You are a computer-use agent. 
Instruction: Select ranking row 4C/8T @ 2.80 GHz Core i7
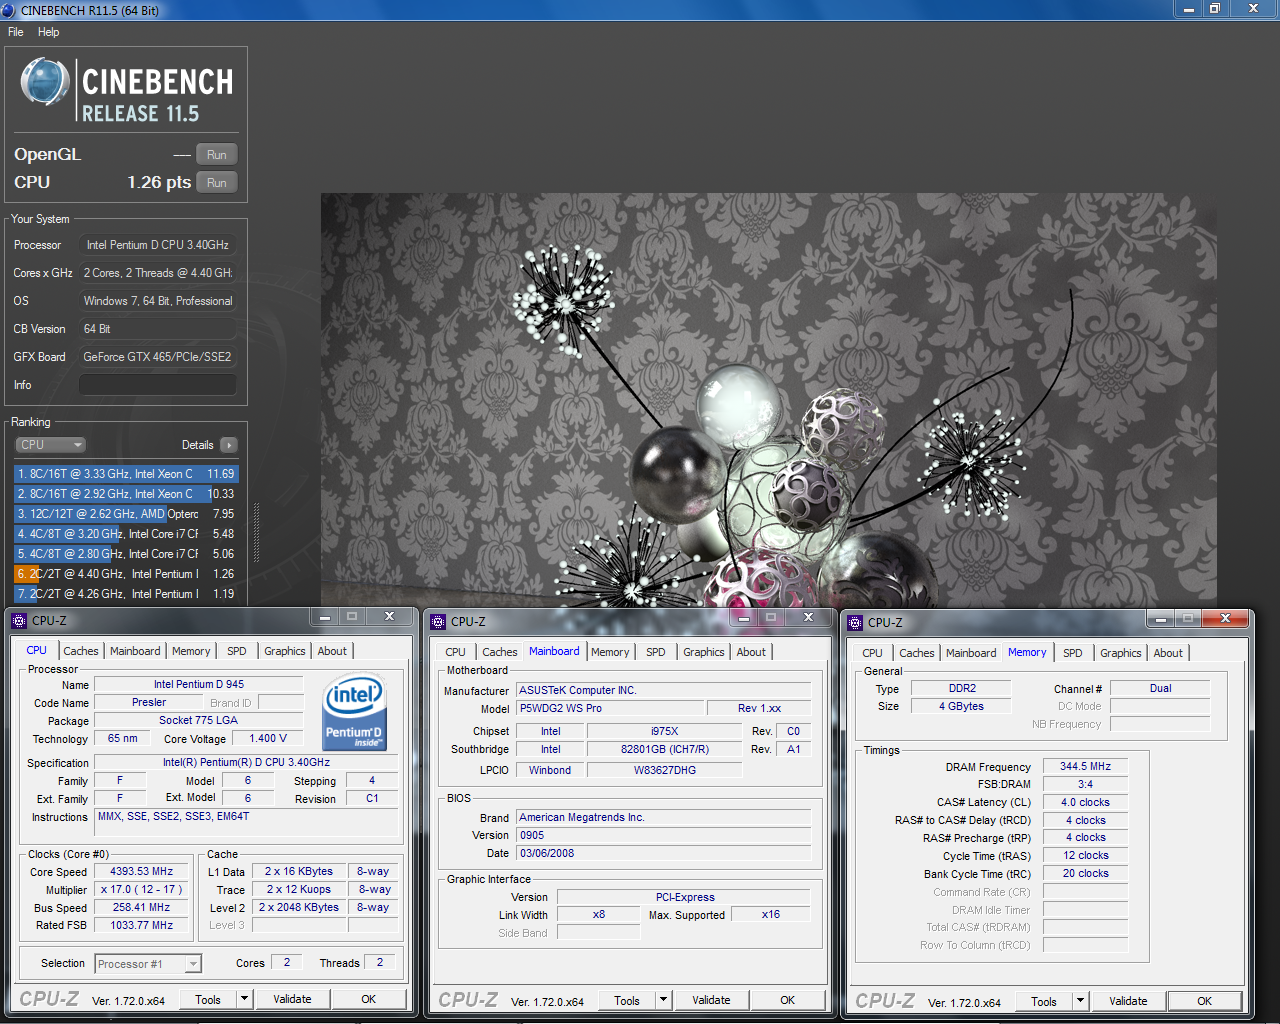(126, 554)
